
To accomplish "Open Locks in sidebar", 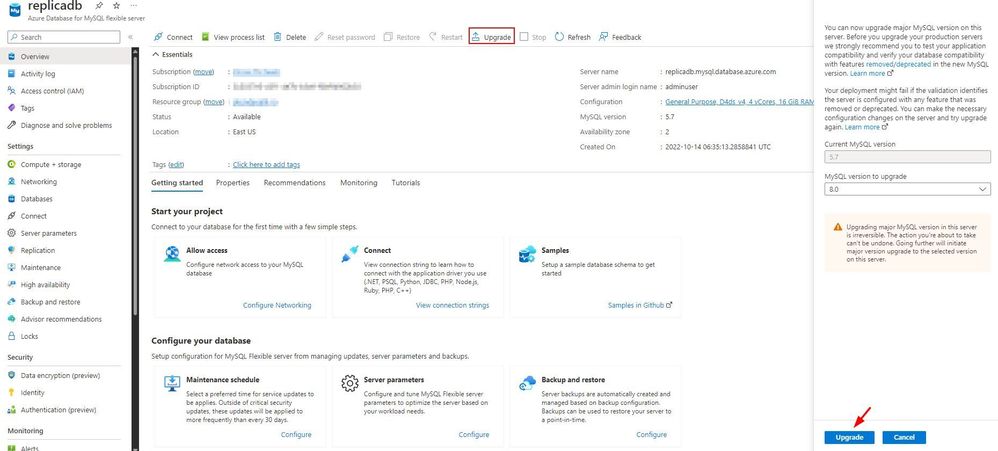I will pyautogui.click(x=29, y=337).
